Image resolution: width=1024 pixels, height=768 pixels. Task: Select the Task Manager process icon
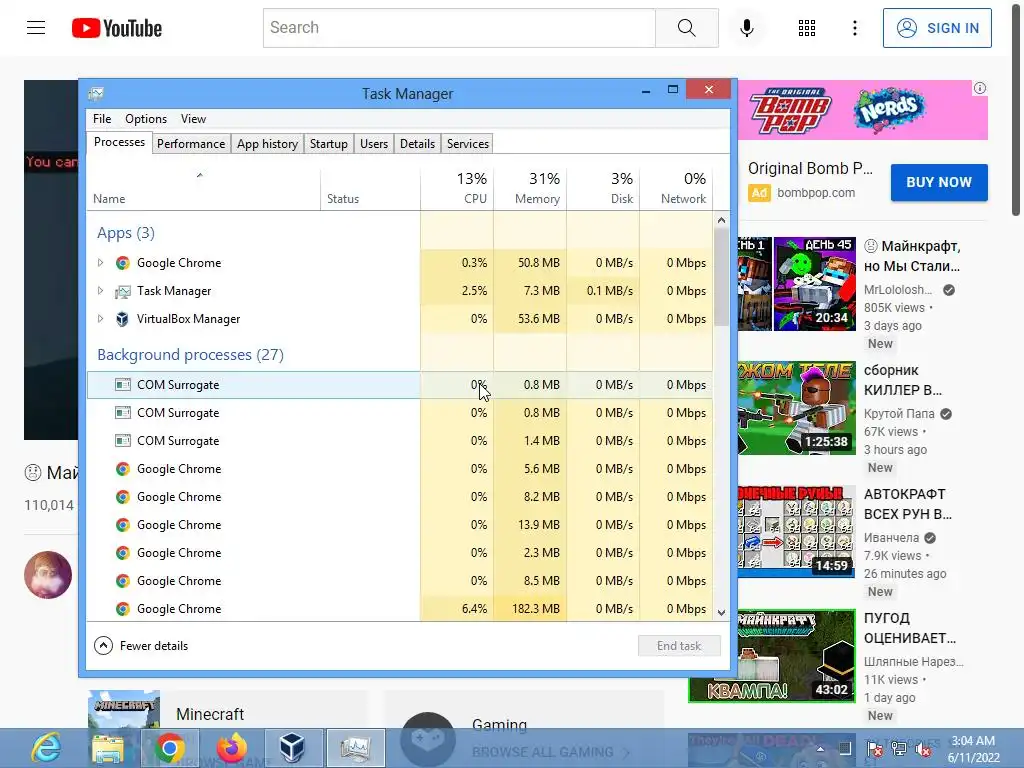[122, 291]
